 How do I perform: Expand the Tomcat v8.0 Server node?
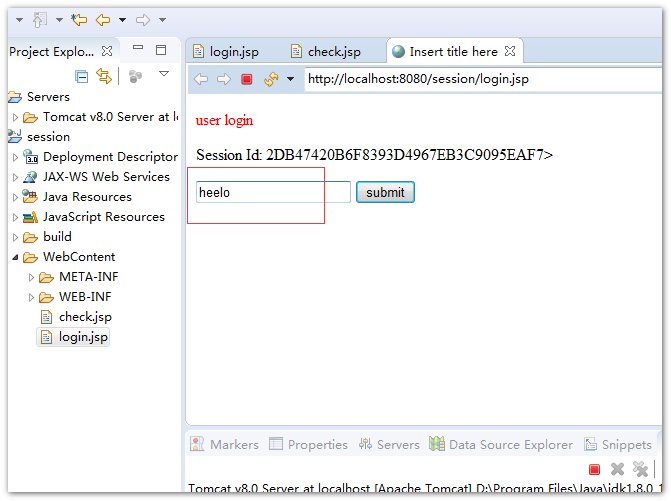tap(15, 117)
